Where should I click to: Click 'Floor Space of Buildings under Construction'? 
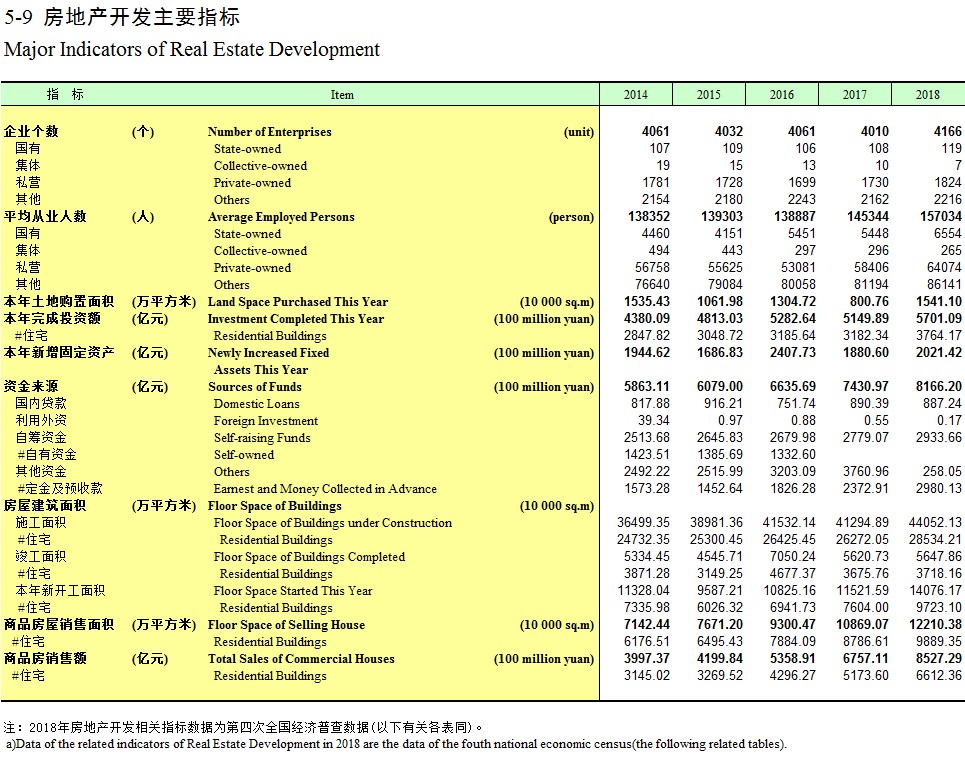point(333,523)
